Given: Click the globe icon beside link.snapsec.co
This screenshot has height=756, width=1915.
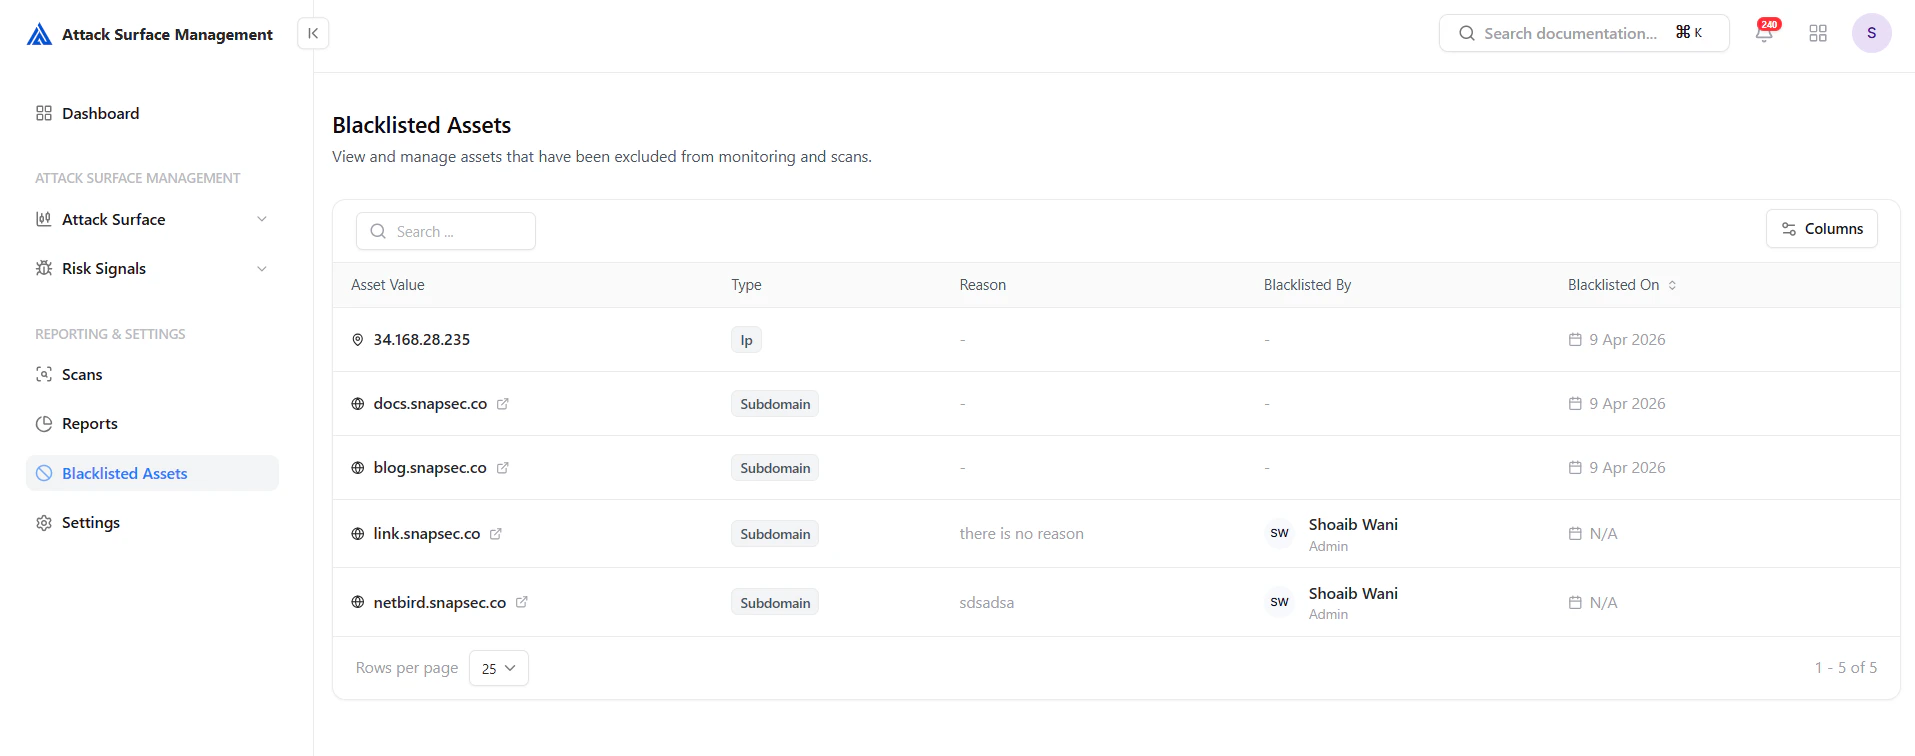Looking at the screenshot, I should [358, 534].
